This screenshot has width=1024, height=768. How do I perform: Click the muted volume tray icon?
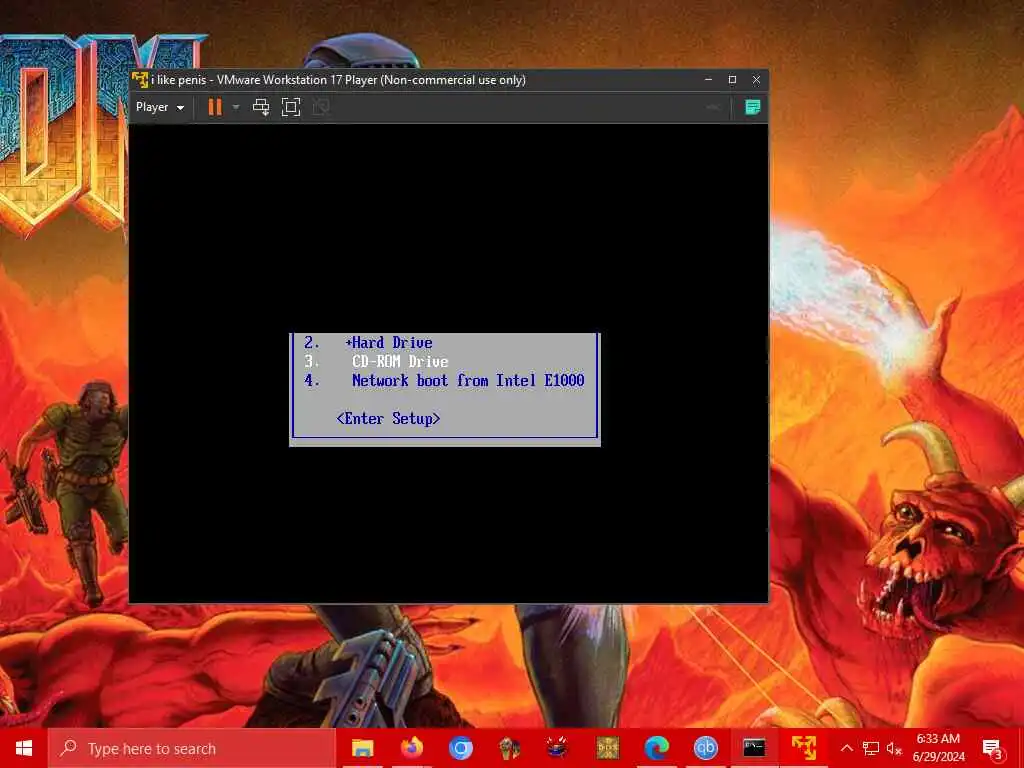point(894,748)
